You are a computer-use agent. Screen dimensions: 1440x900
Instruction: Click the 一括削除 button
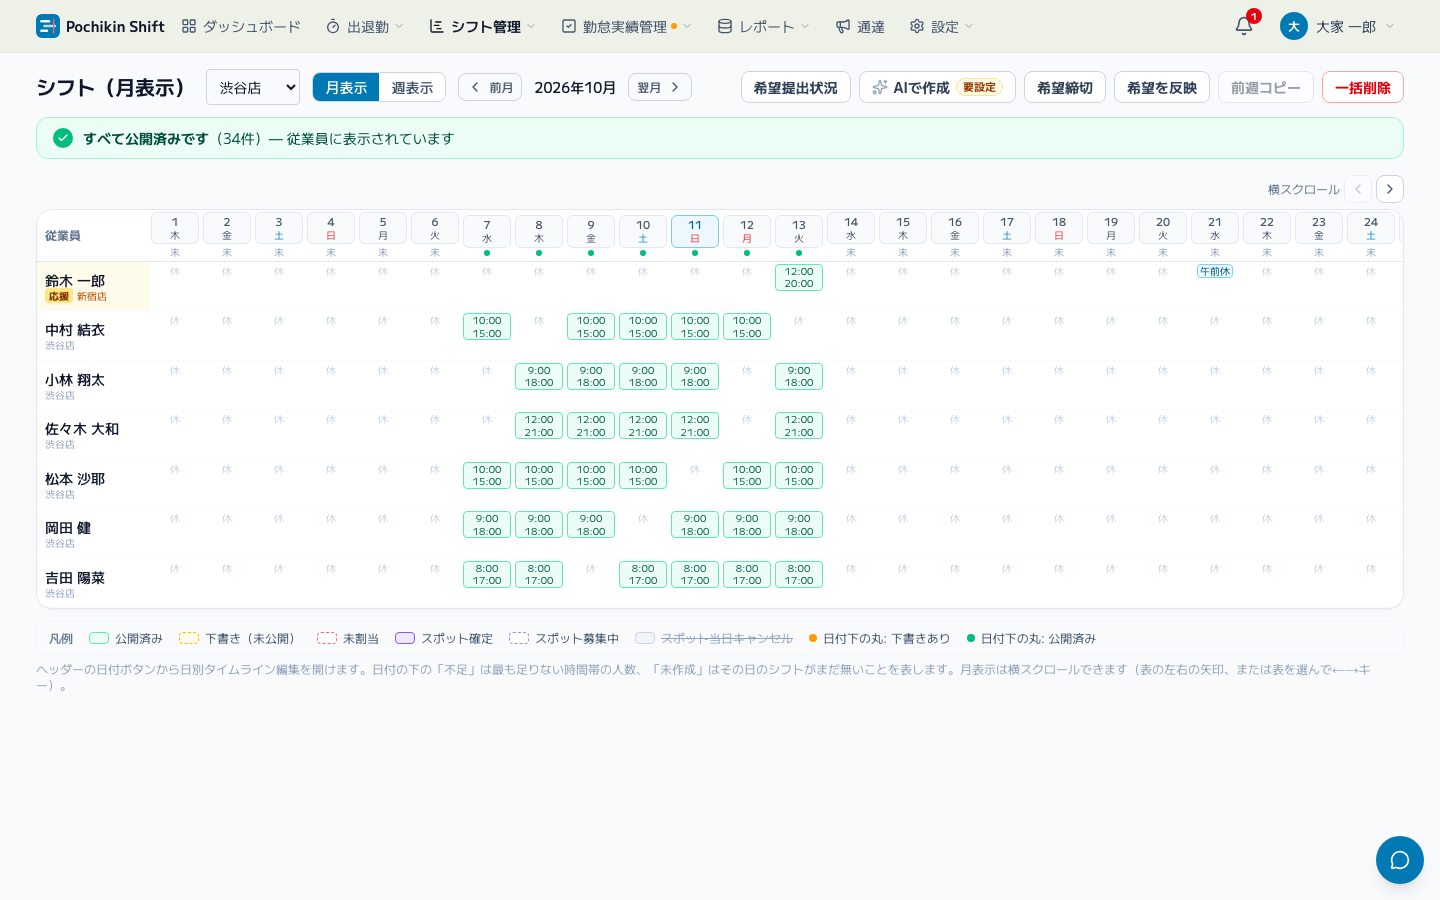point(1362,87)
